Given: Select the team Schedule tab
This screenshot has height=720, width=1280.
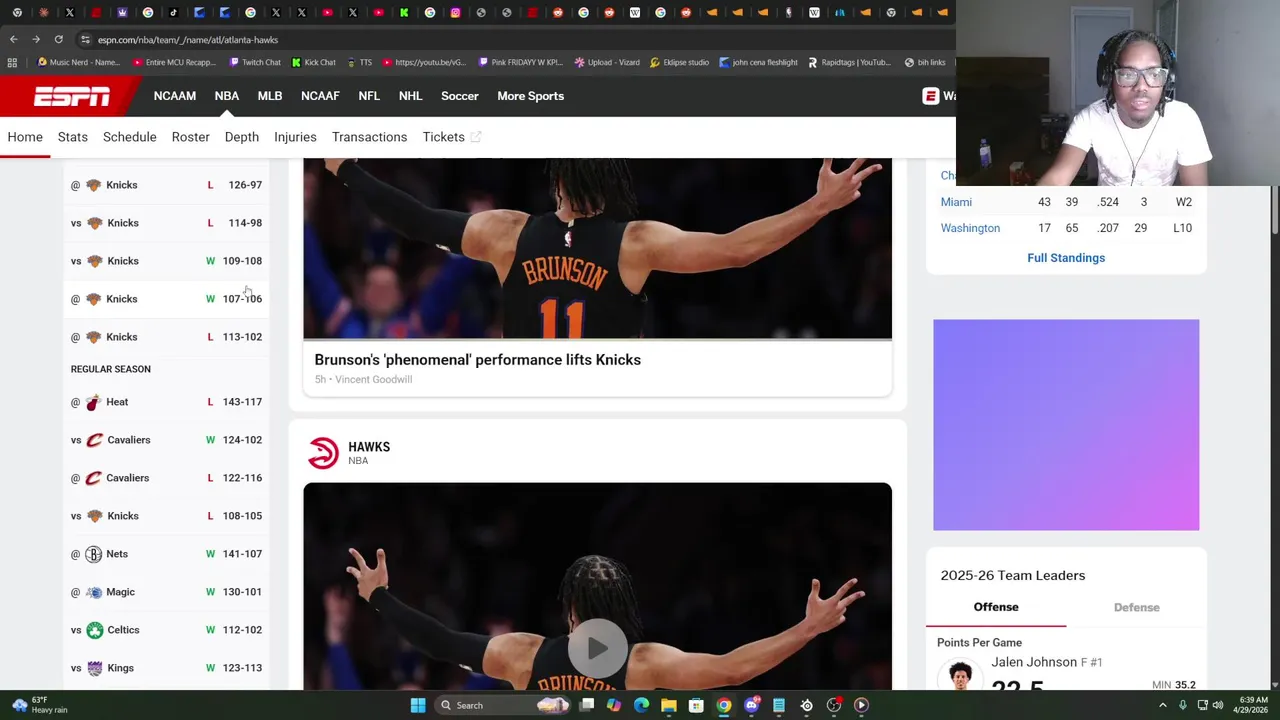Looking at the screenshot, I should click(x=129, y=137).
